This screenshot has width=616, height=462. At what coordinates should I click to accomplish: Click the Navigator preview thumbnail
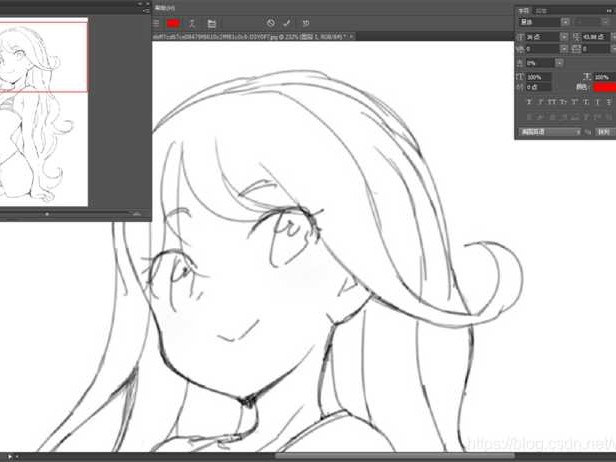[x=44, y=110]
